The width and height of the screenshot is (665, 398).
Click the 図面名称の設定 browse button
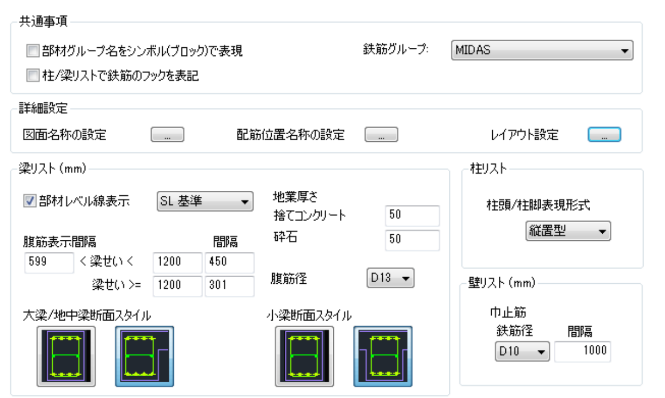pos(168,135)
